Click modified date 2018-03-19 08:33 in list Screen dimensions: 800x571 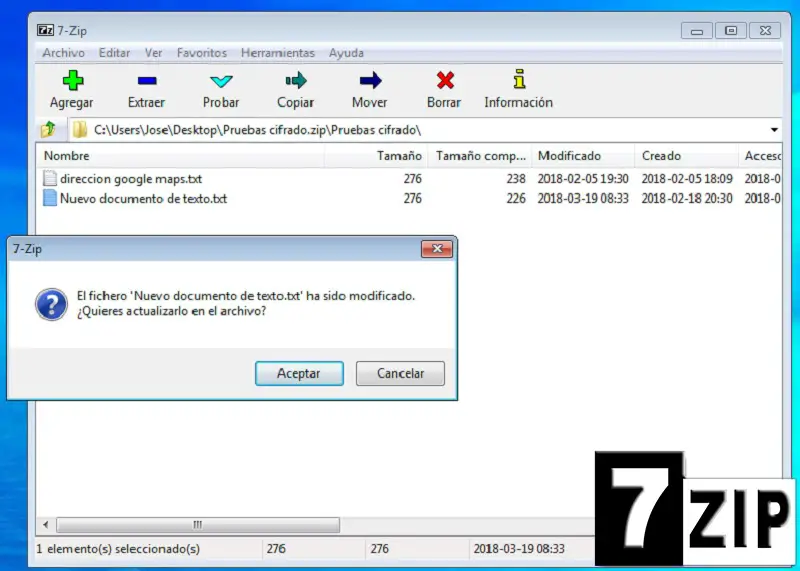click(583, 198)
